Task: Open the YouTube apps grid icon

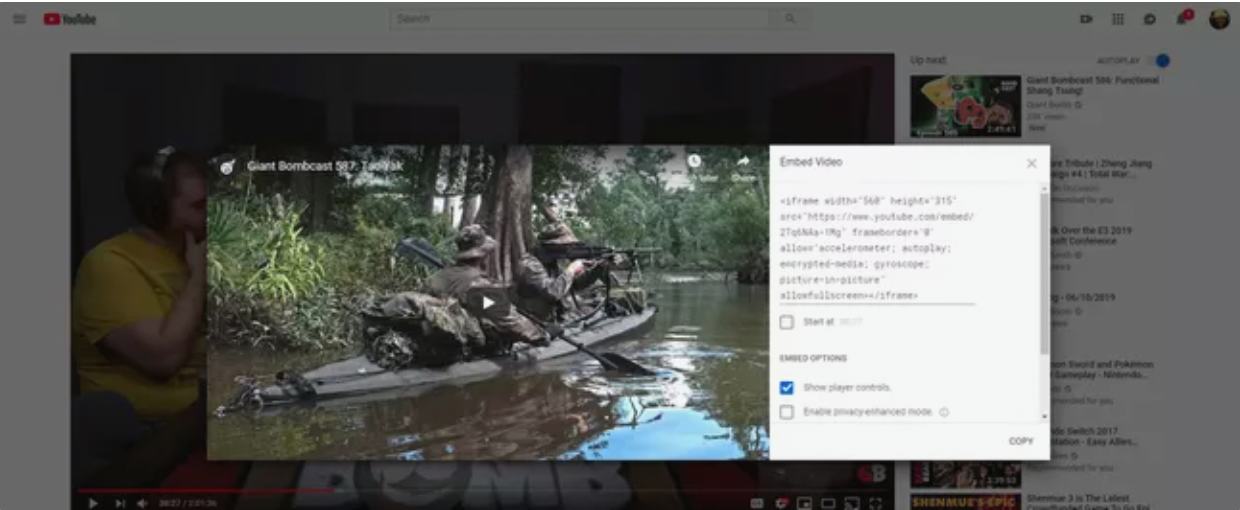Action: 1118,19
